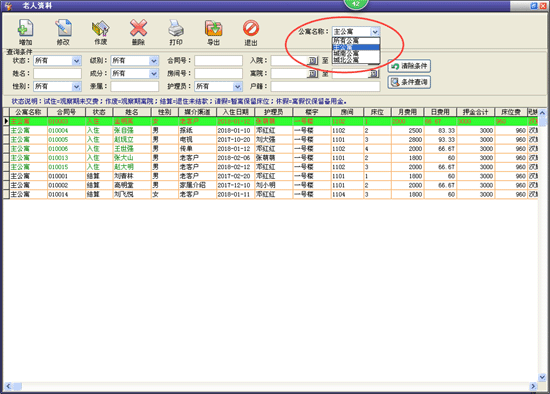Click the 作废 (void) toolbar icon

coord(101,28)
